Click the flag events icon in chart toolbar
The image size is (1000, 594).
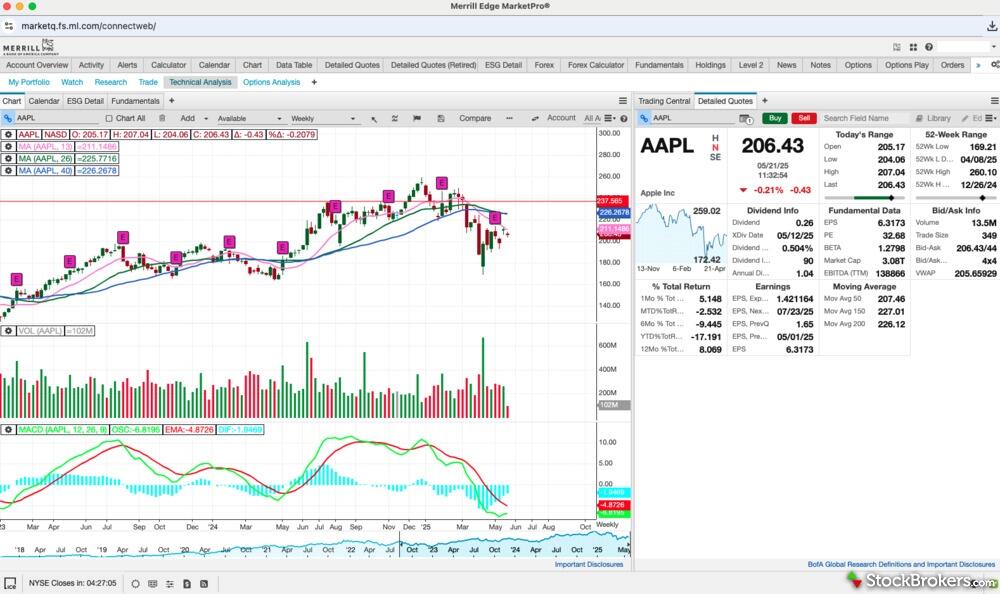[418, 118]
